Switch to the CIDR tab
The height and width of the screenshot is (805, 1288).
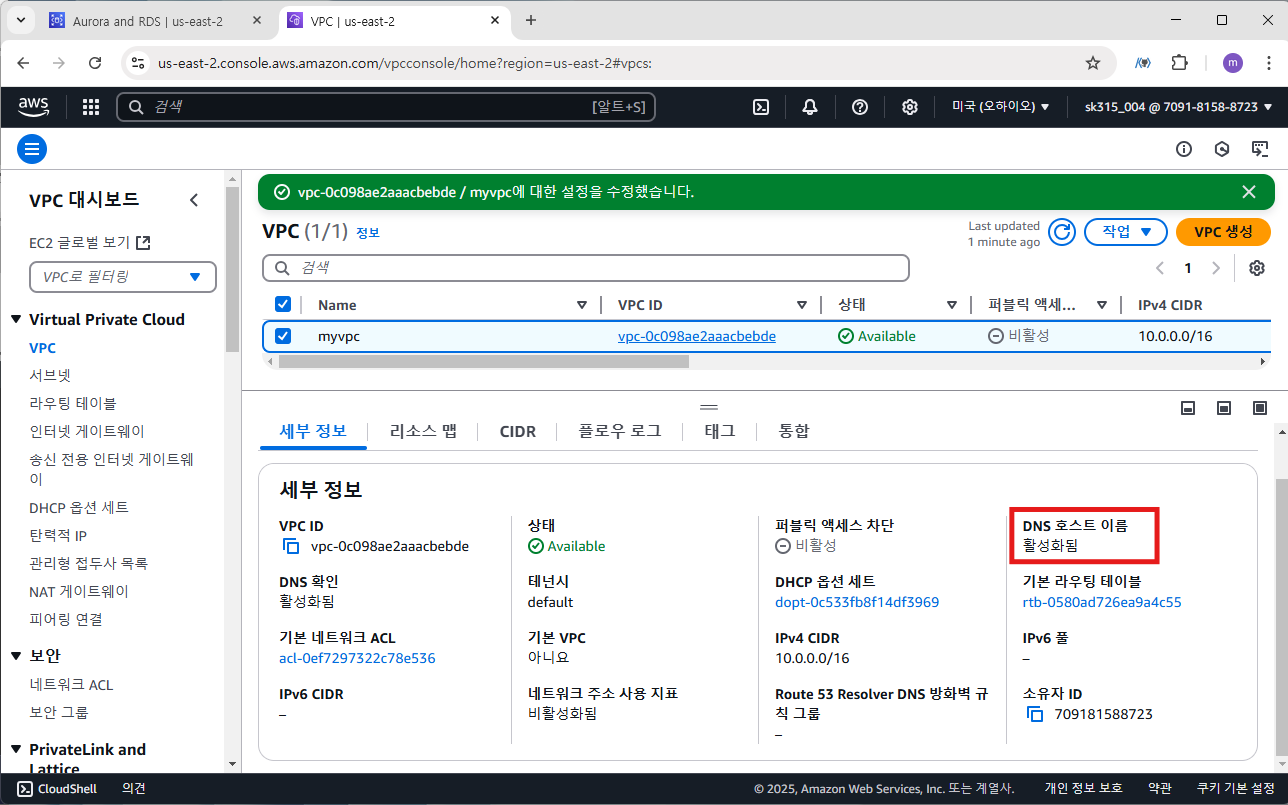(518, 432)
